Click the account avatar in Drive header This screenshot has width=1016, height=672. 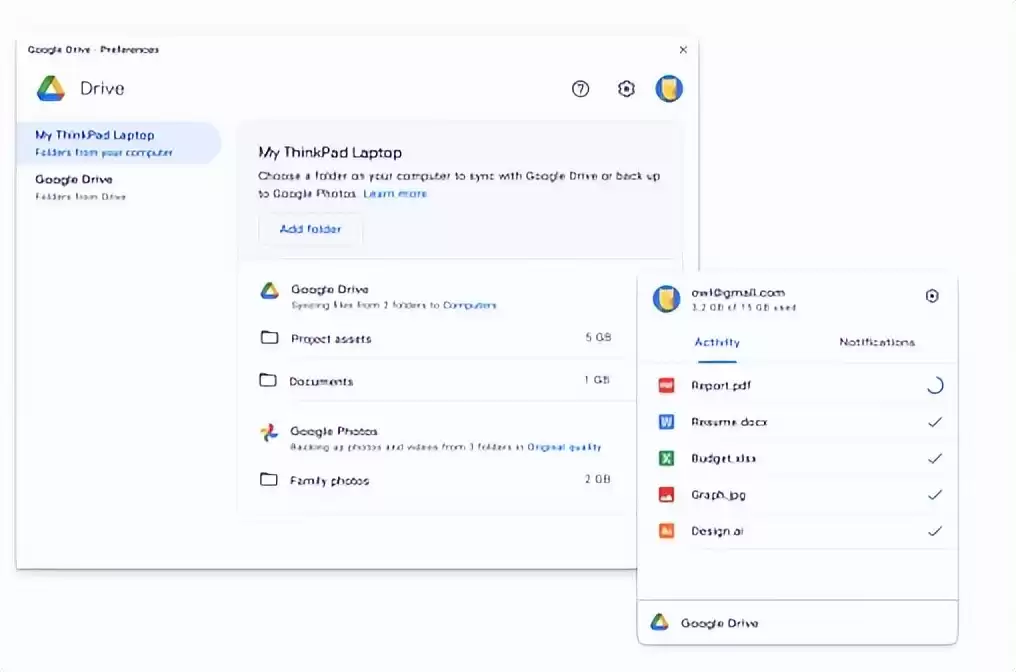pos(669,89)
